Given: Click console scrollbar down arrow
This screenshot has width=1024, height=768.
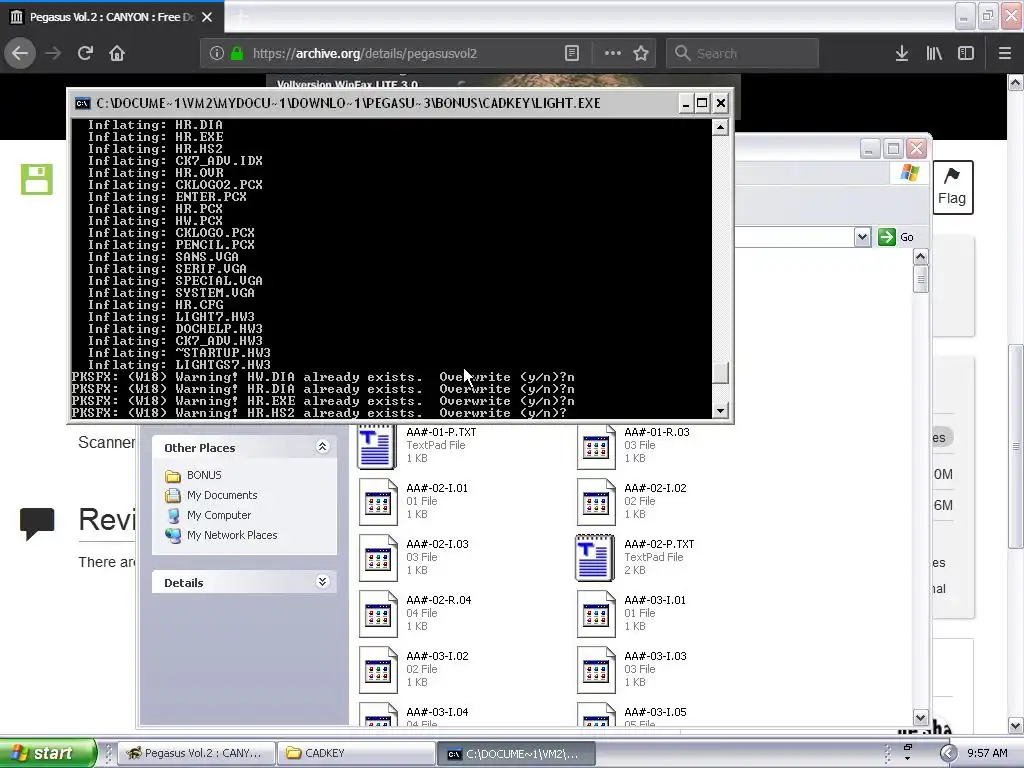Looking at the screenshot, I should point(720,410).
